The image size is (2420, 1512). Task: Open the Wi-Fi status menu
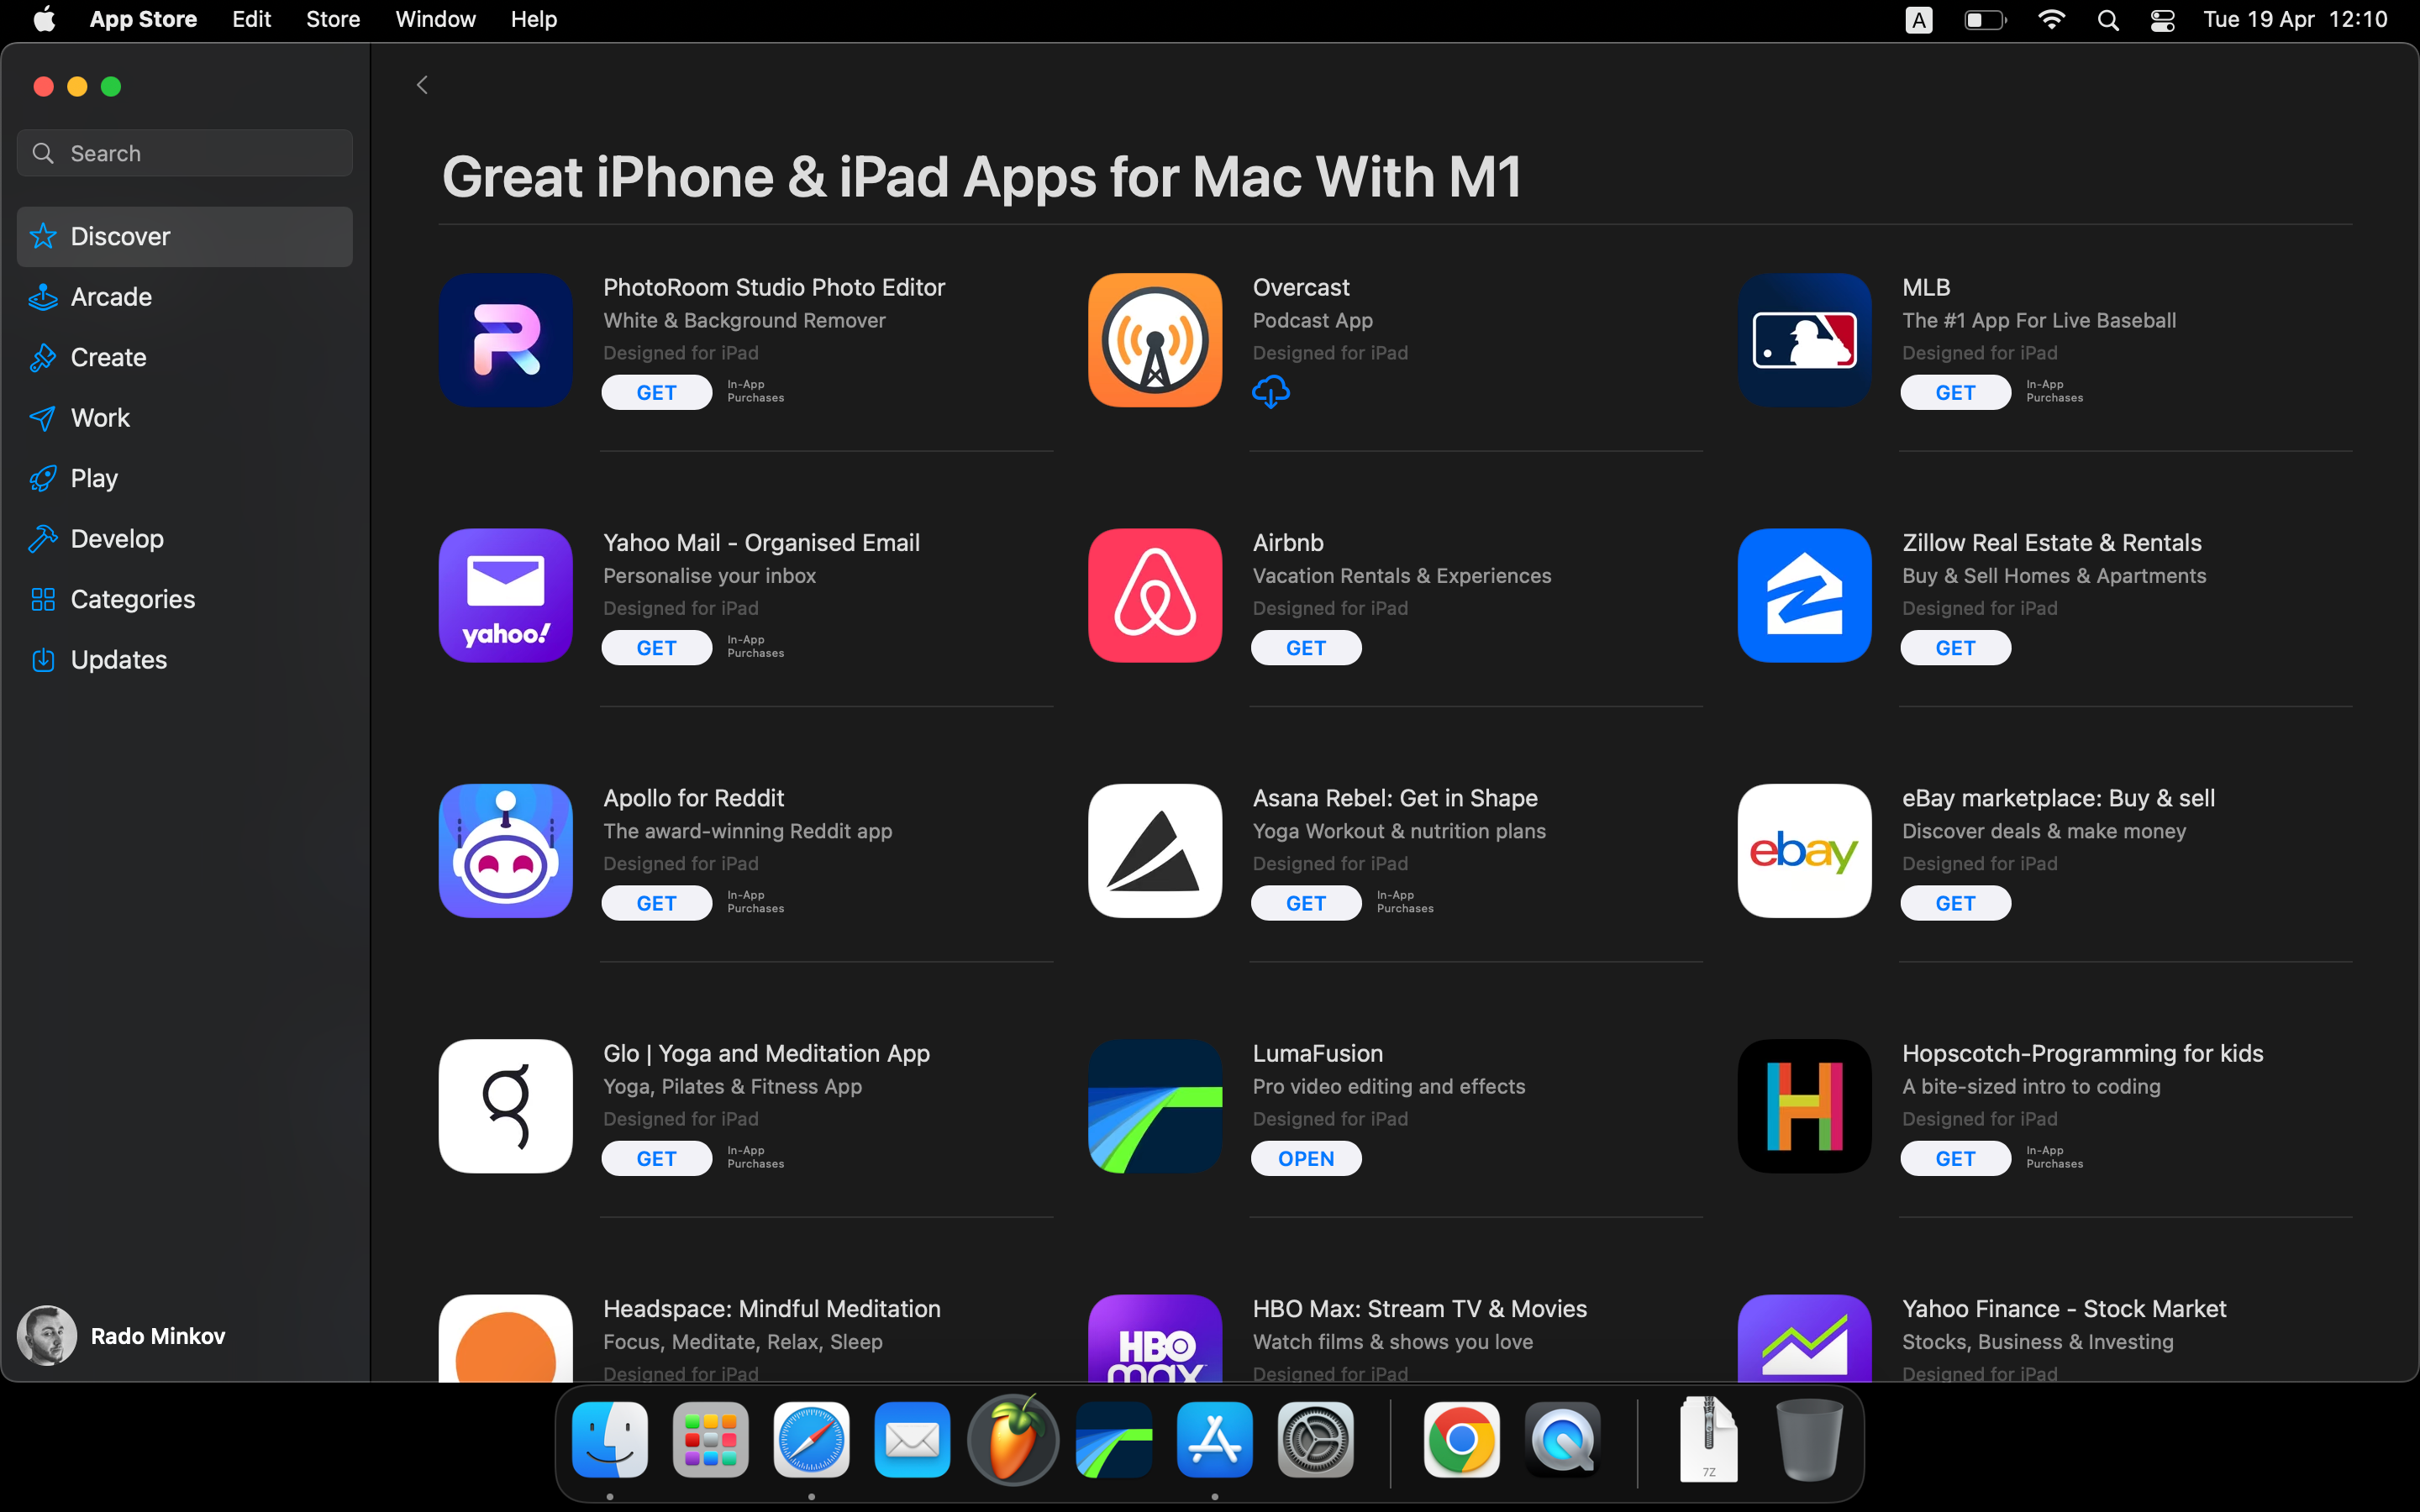tap(2051, 20)
